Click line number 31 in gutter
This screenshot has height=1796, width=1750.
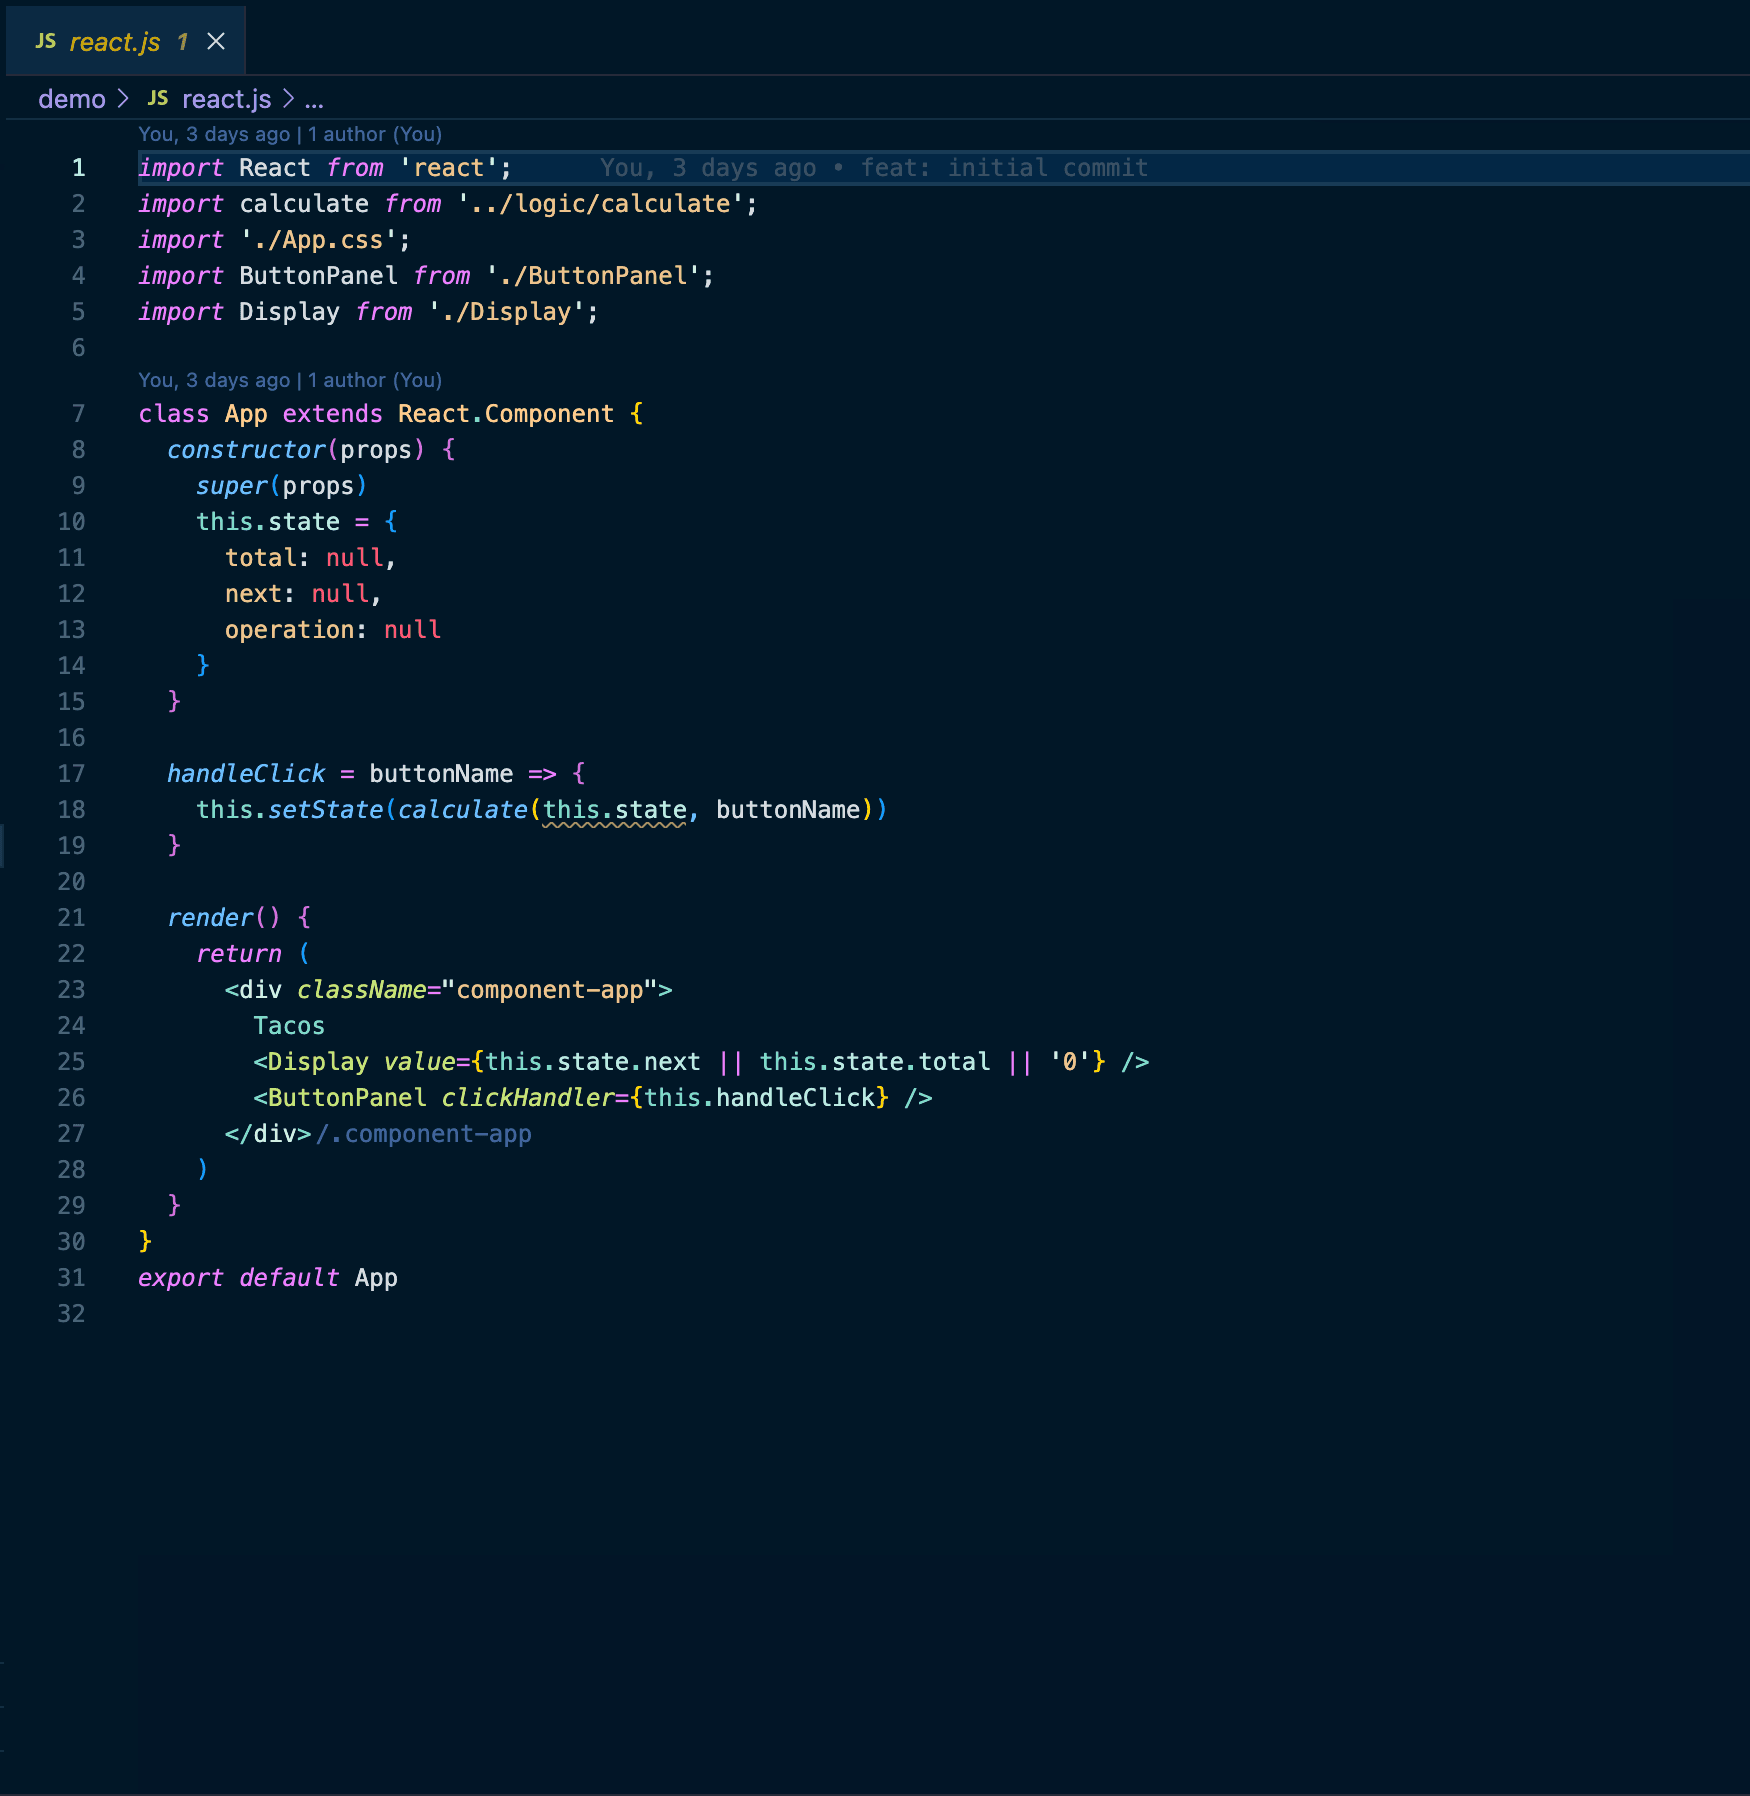[71, 1278]
